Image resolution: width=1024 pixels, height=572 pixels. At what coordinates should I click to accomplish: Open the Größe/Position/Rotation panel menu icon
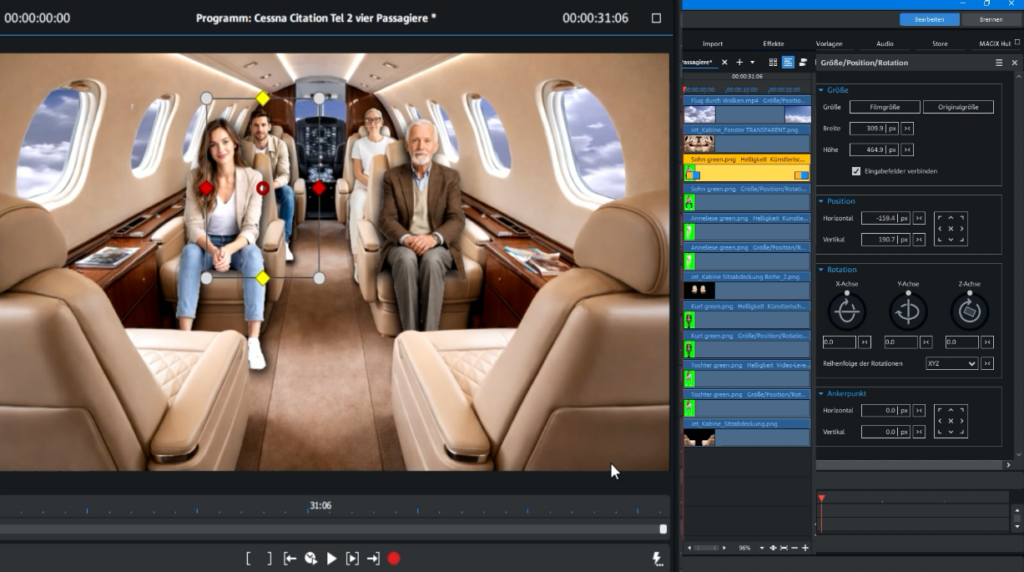[x=999, y=63]
